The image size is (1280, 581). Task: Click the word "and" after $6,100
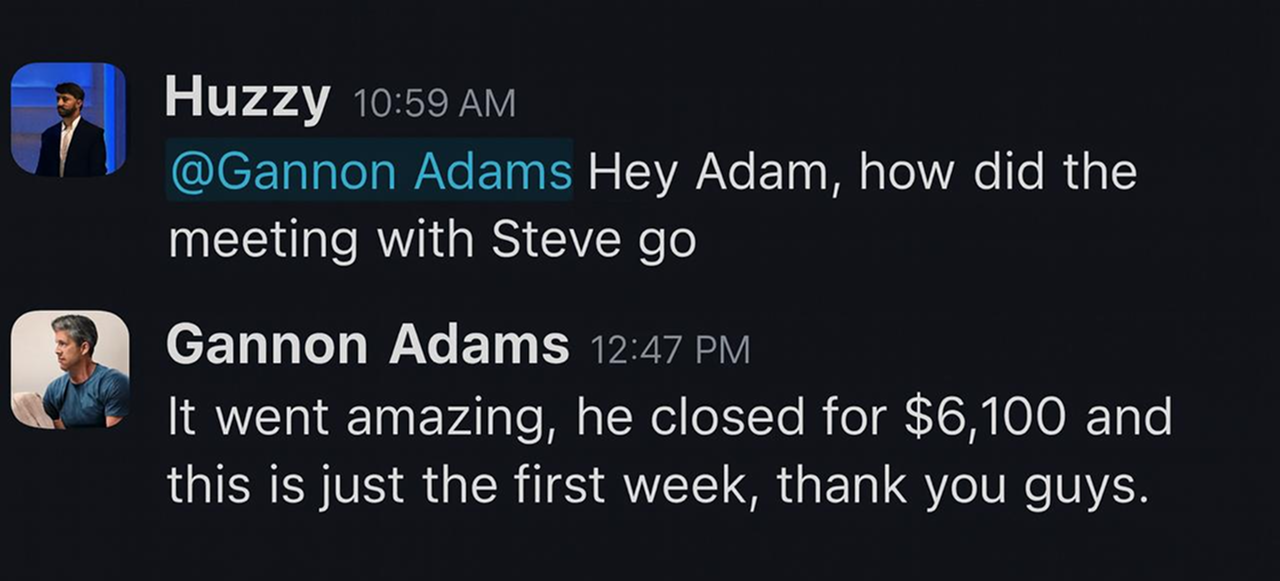(x=1129, y=418)
